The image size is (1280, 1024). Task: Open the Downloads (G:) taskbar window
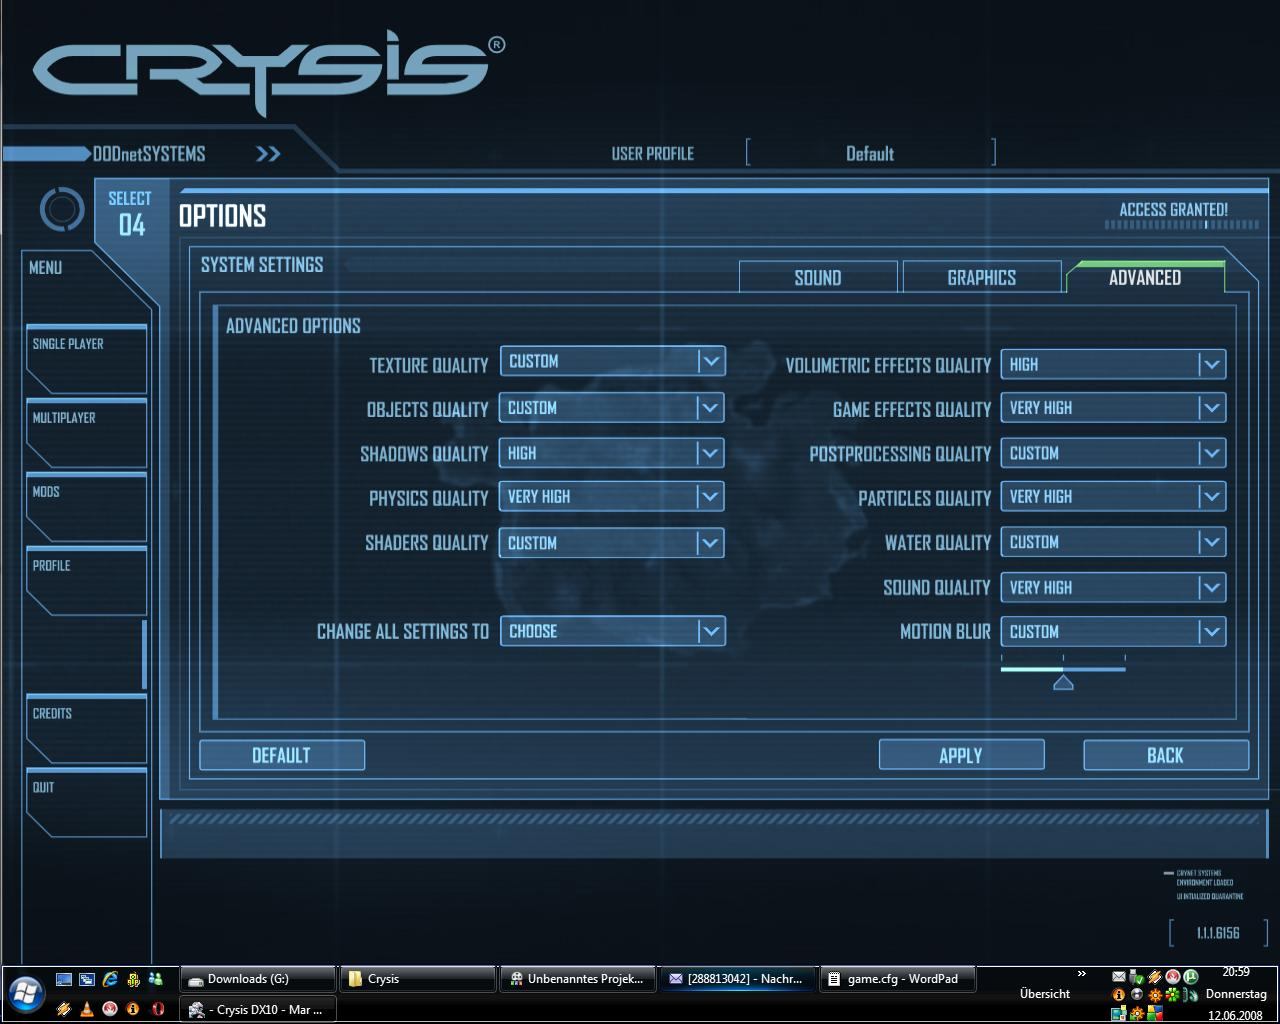point(257,979)
